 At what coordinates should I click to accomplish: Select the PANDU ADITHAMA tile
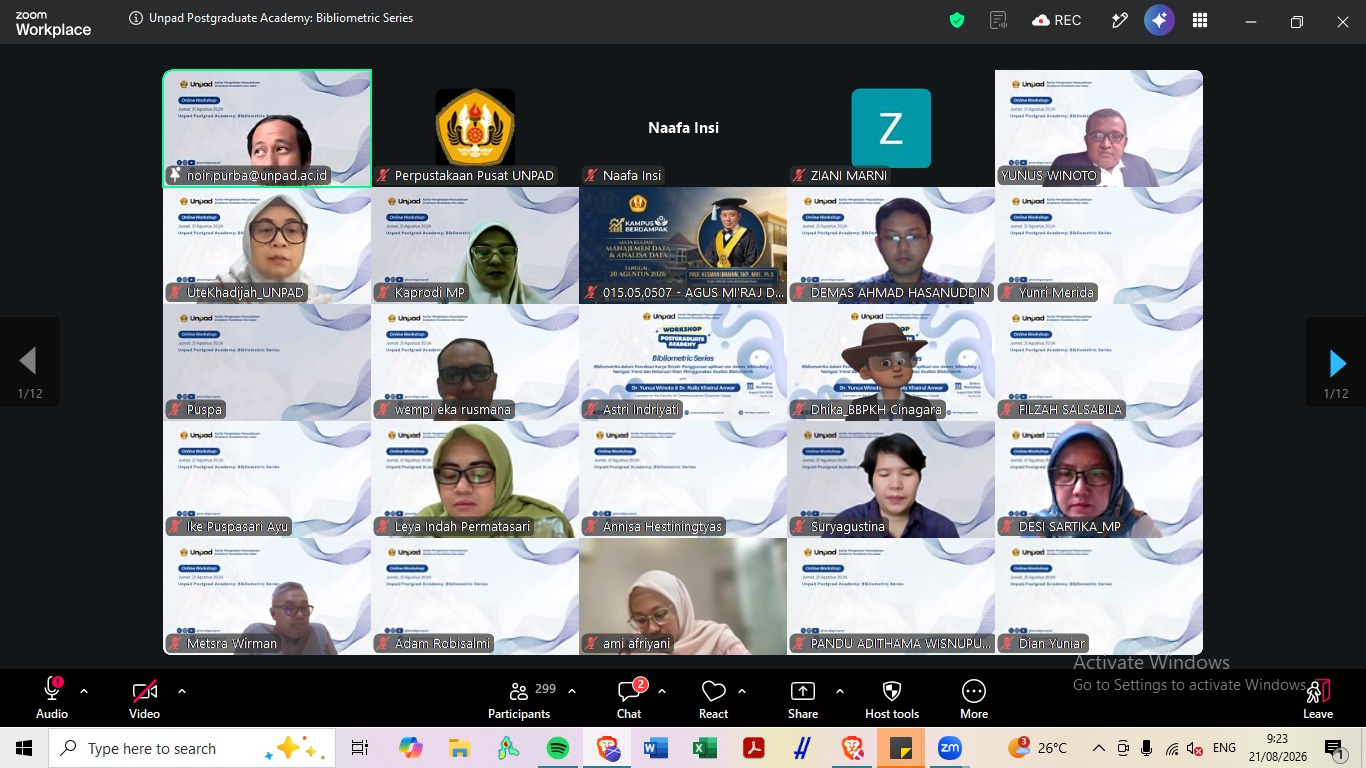[x=891, y=597]
